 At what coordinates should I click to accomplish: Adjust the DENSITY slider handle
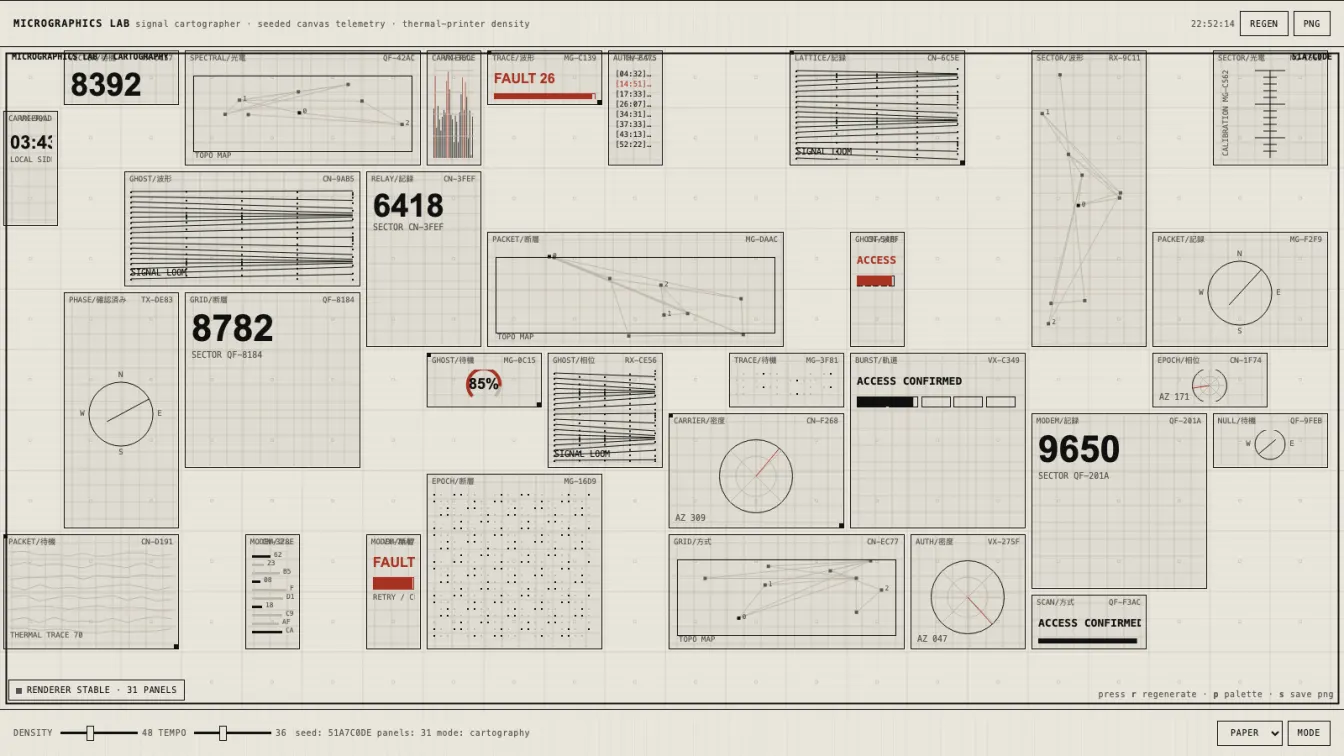[90, 733]
